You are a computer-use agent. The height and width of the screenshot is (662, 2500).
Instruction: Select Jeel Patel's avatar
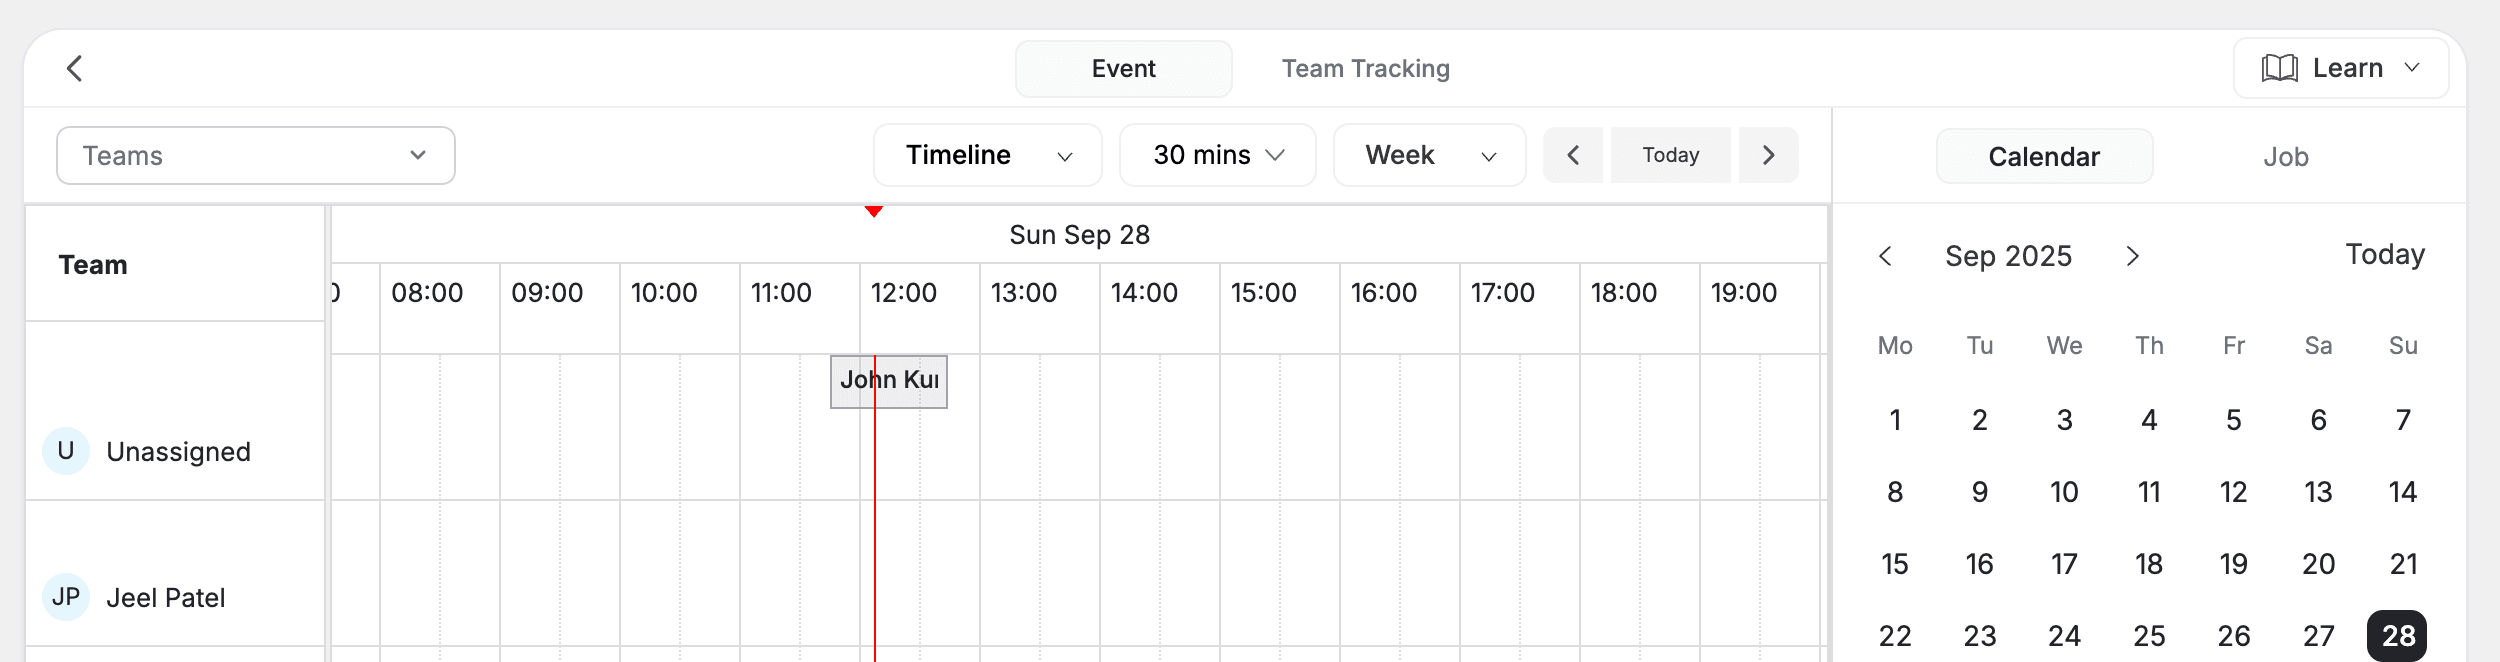coord(66,597)
